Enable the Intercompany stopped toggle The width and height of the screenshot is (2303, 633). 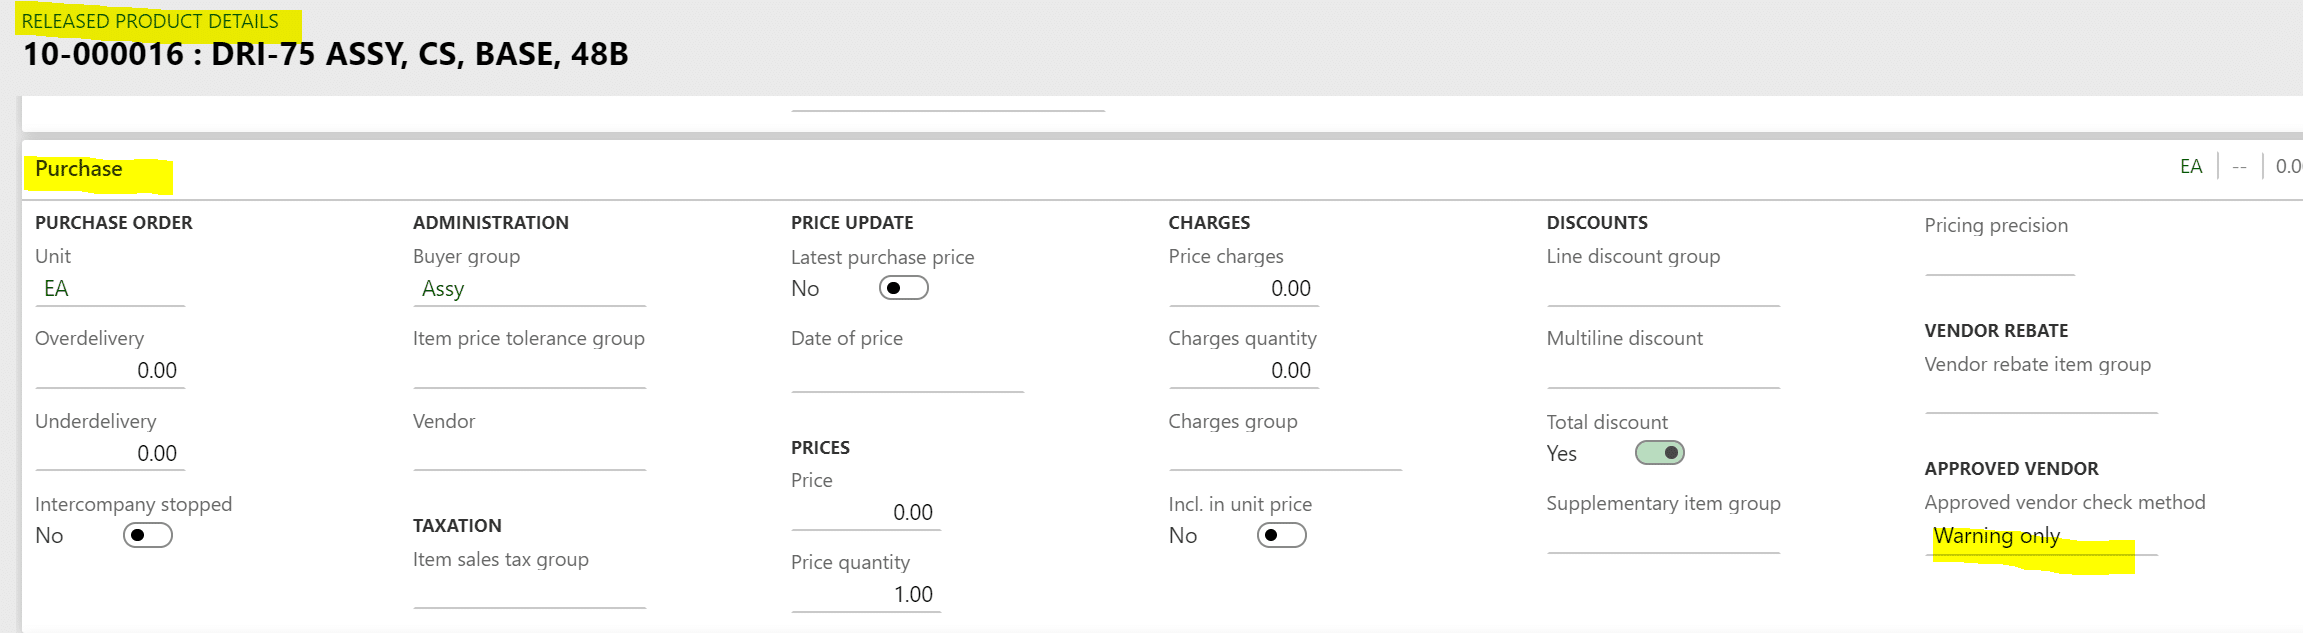[x=148, y=535]
